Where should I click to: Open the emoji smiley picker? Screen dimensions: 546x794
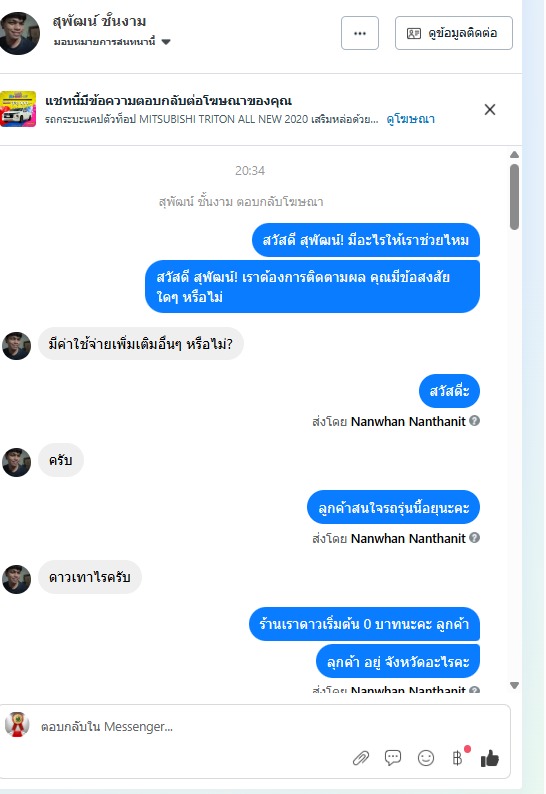click(425, 758)
